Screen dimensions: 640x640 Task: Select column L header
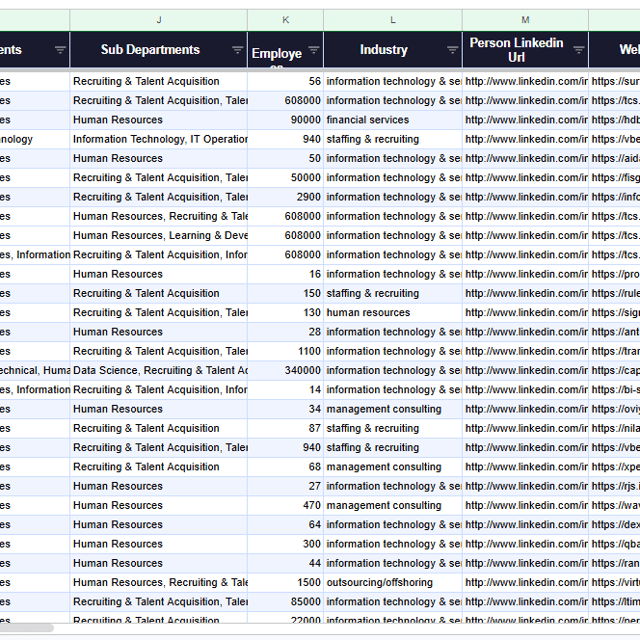(393, 20)
